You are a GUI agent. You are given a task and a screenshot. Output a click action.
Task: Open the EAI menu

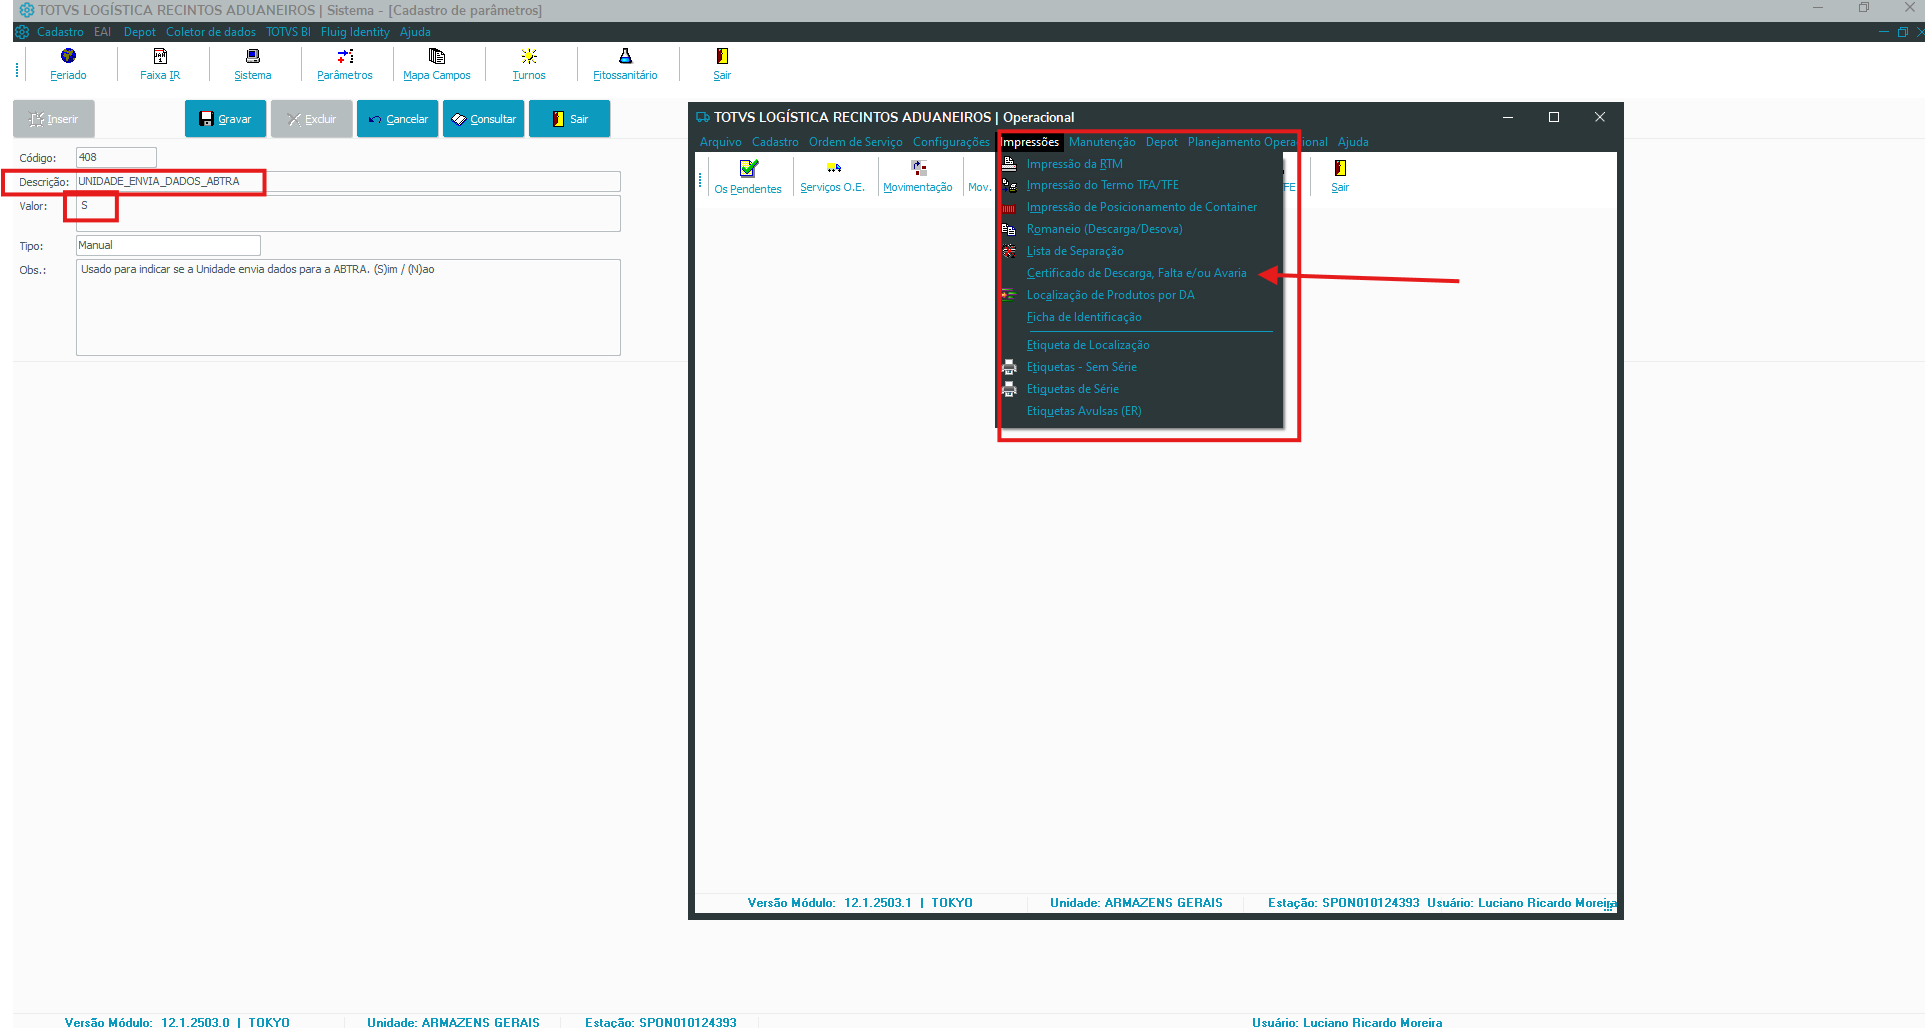point(102,32)
